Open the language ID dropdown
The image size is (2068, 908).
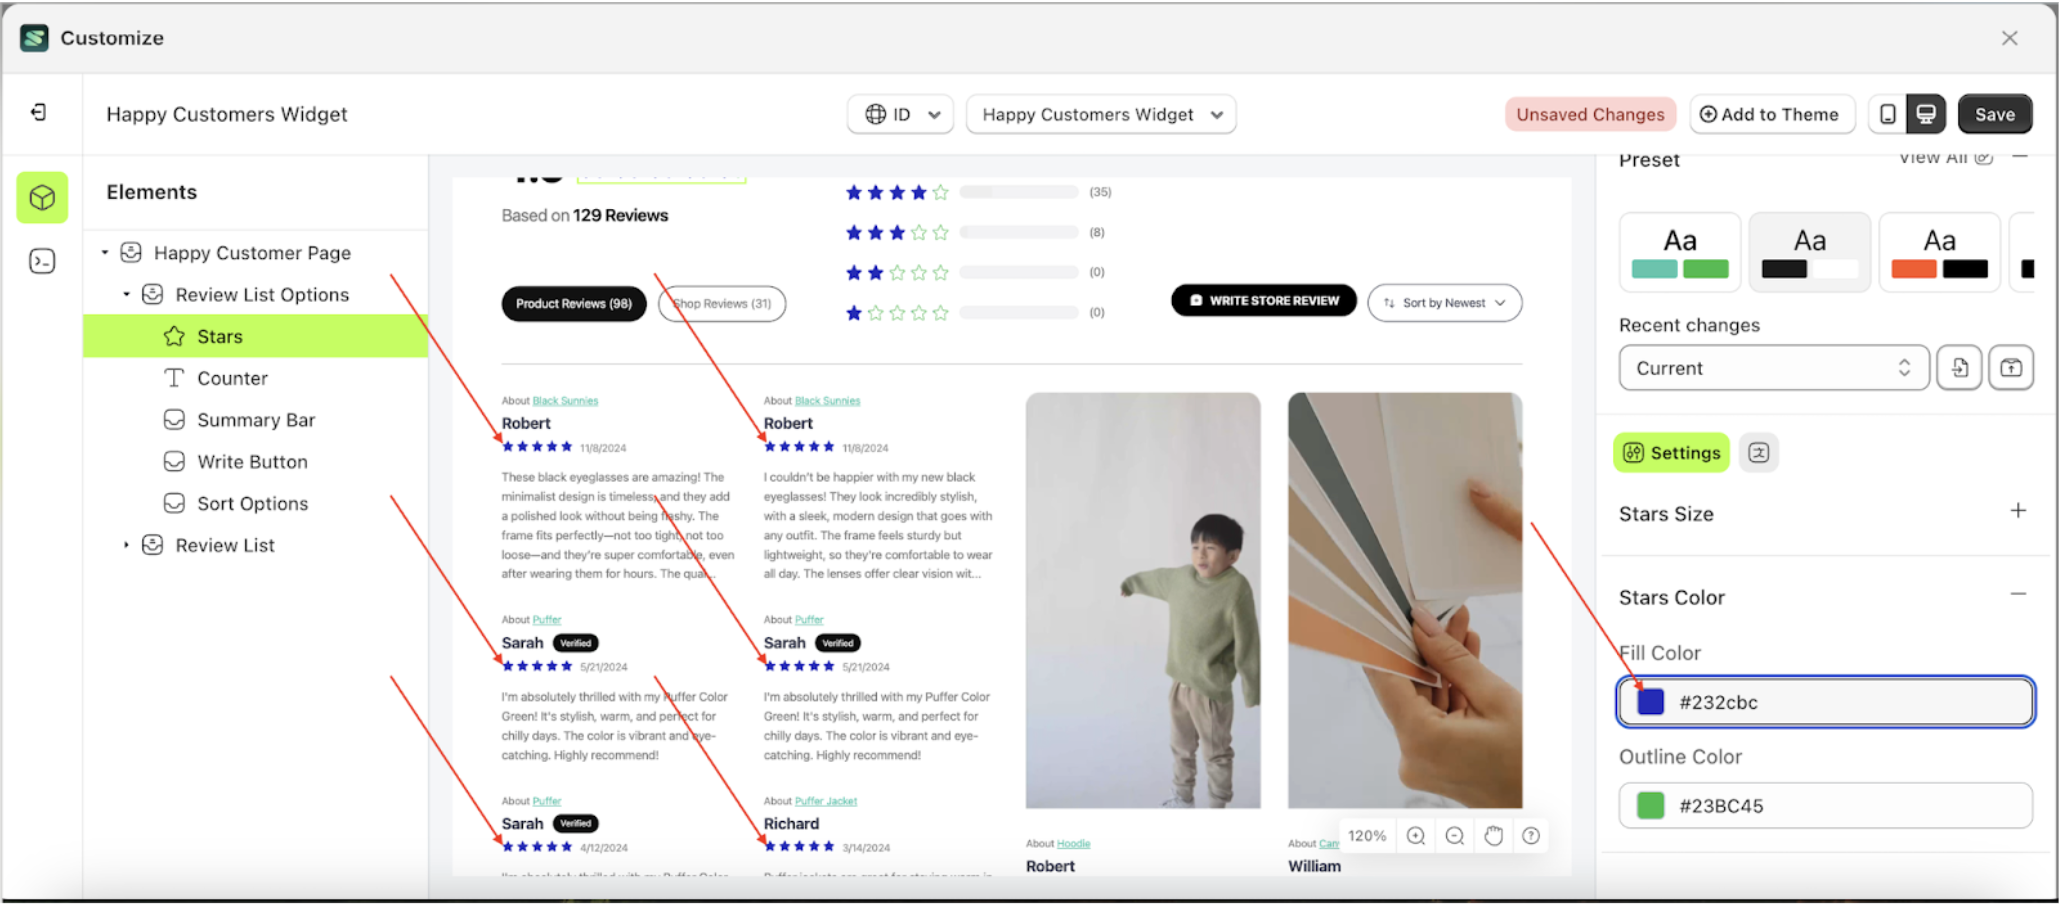pyautogui.click(x=901, y=114)
